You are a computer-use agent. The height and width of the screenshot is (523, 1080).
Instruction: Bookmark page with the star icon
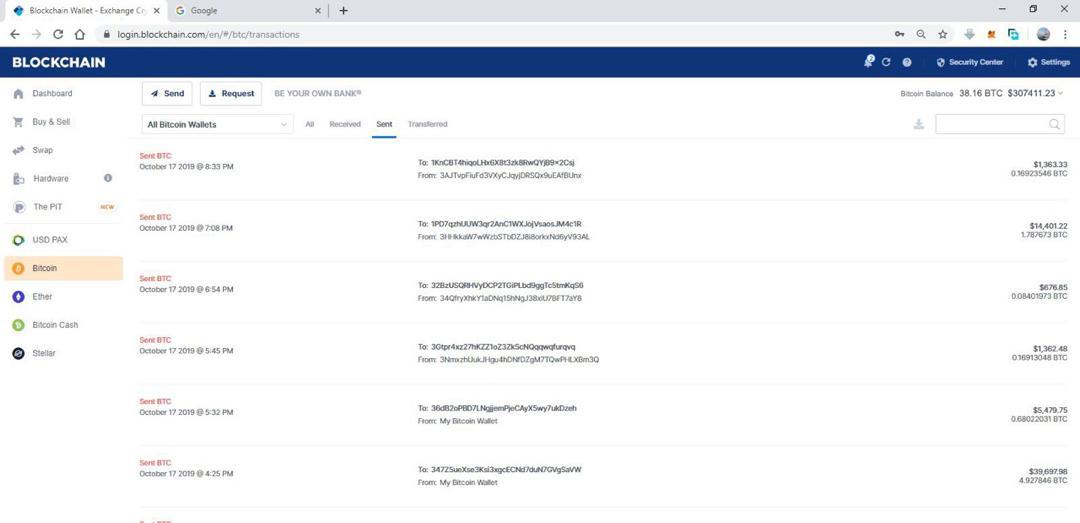pos(942,34)
